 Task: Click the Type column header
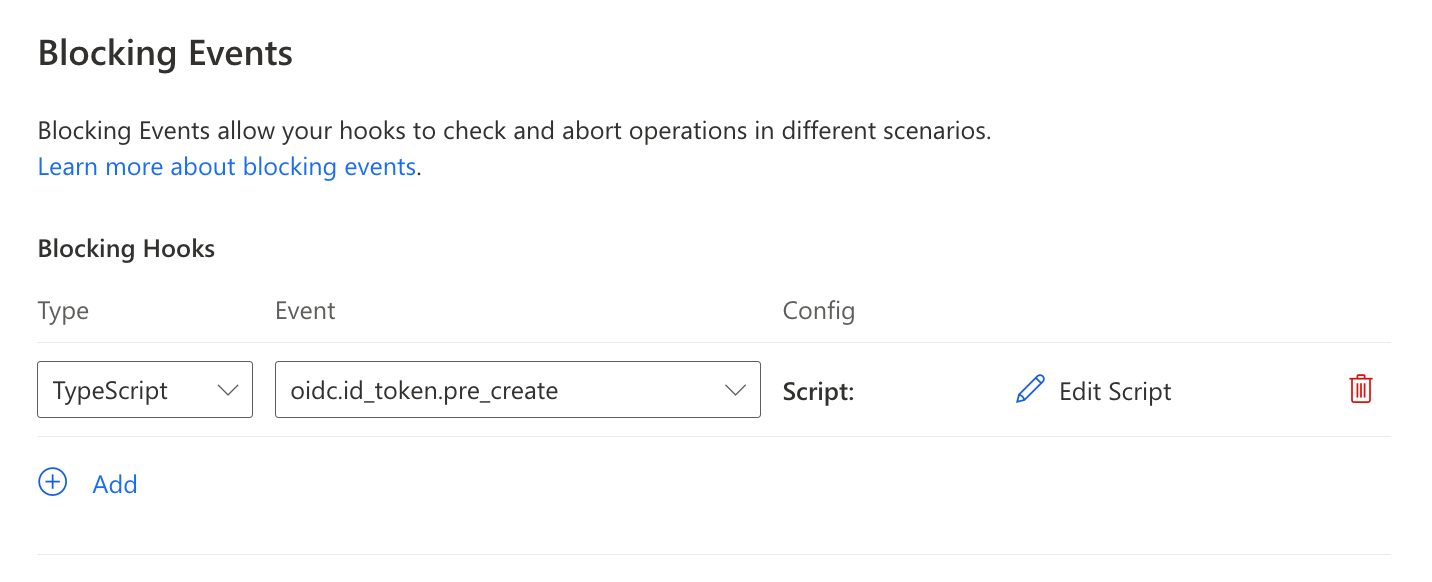click(63, 311)
